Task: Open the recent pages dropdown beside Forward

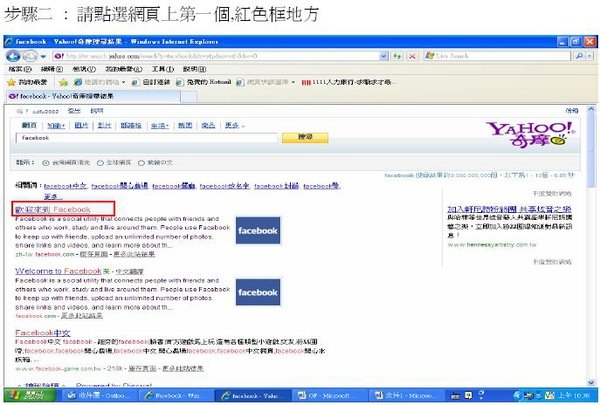Action: (43, 57)
